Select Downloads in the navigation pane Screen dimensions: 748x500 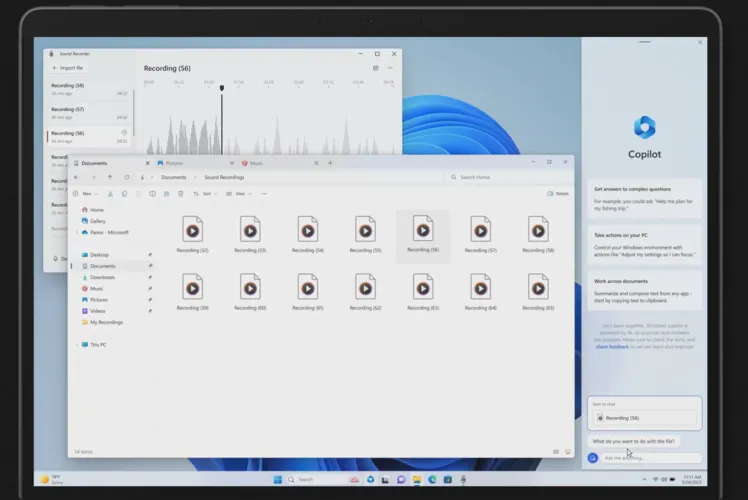point(103,277)
